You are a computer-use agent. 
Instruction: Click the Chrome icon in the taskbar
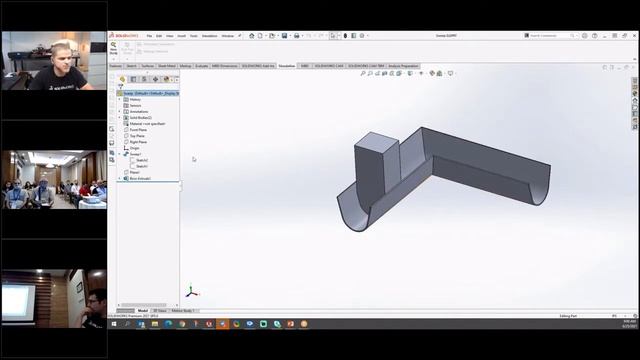[182, 324]
